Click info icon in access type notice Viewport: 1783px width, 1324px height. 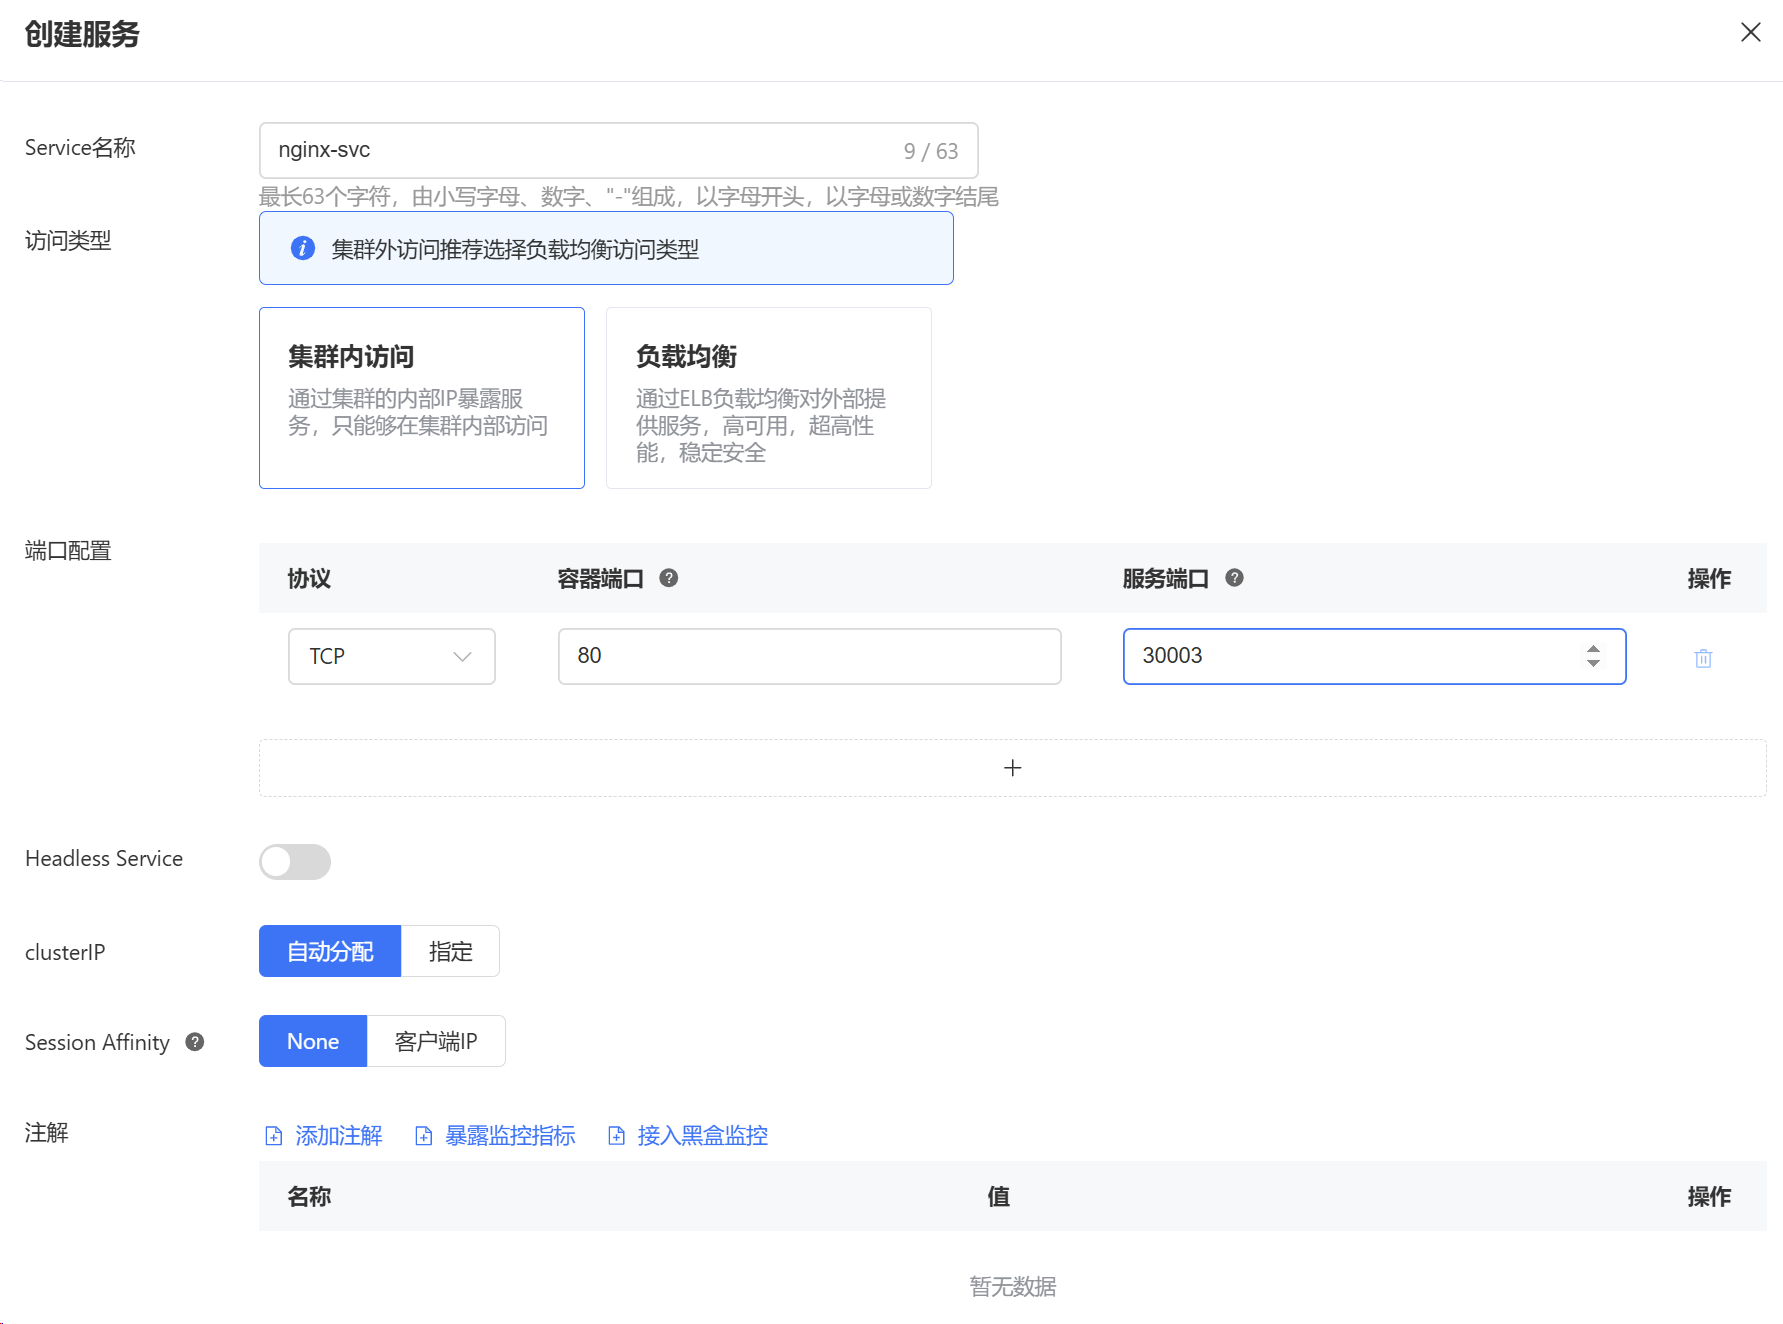303,248
